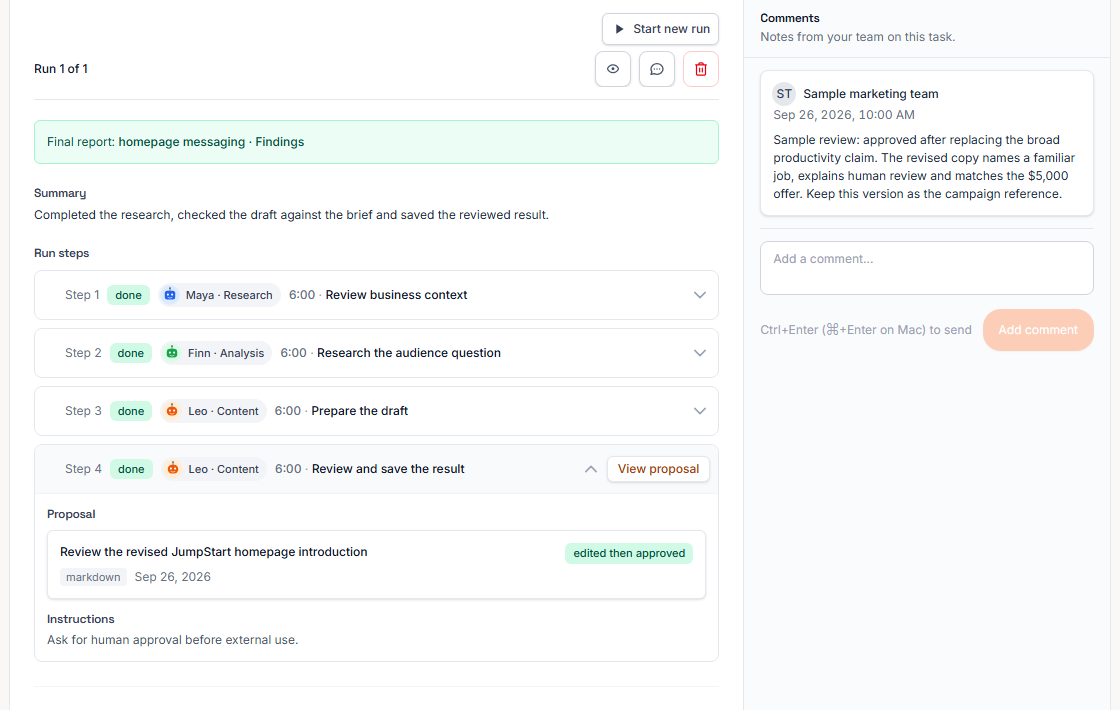Click the 'done' badge in Step 3
The height and width of the screenshot is (710, 1120).
tap(131, 411)
